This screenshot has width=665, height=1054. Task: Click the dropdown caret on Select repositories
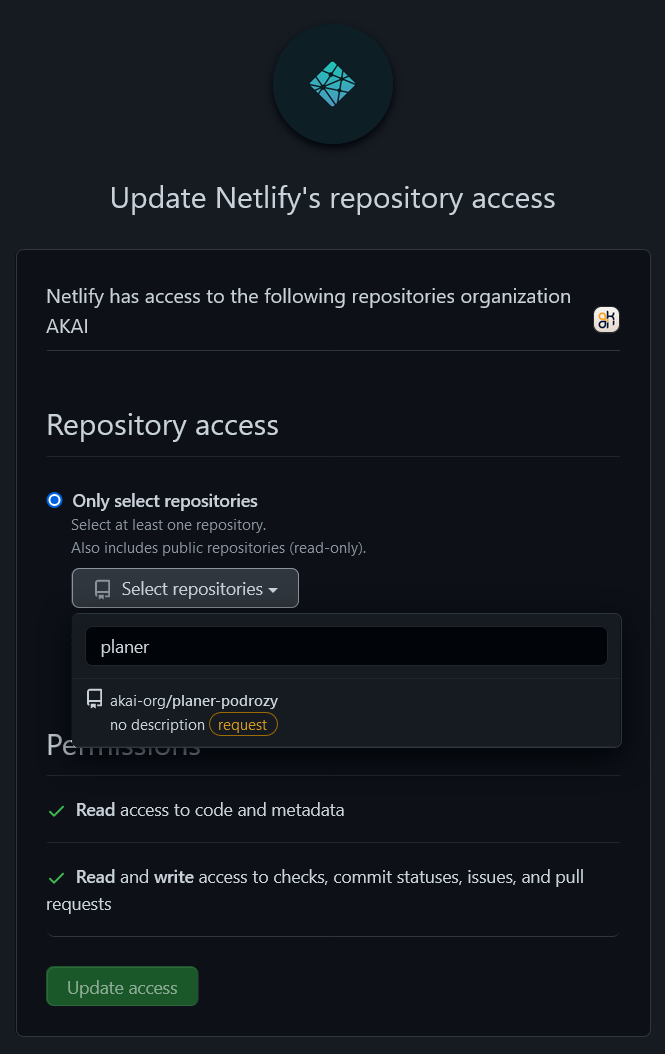(x=273, y=589)
